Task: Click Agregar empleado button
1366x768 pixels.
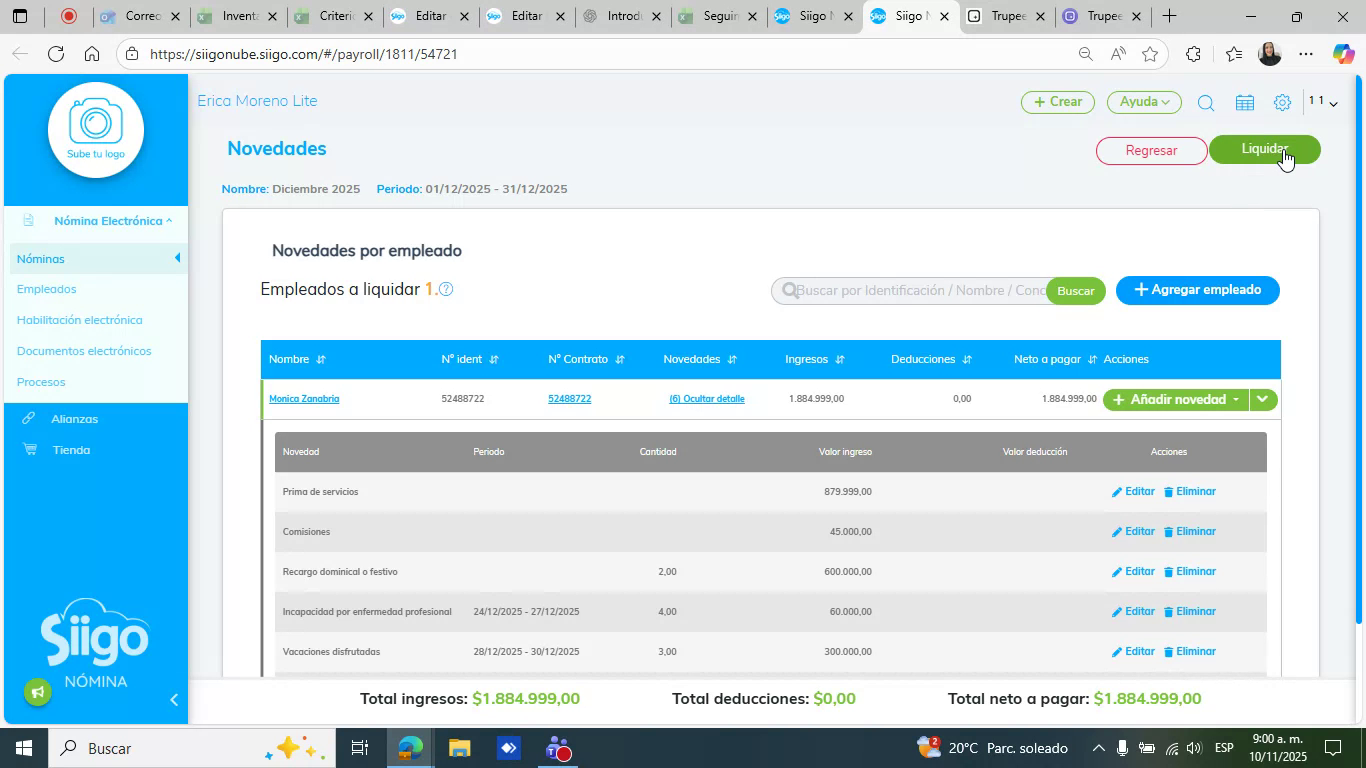Action: pyautogui.click(x=1197, y=290)
